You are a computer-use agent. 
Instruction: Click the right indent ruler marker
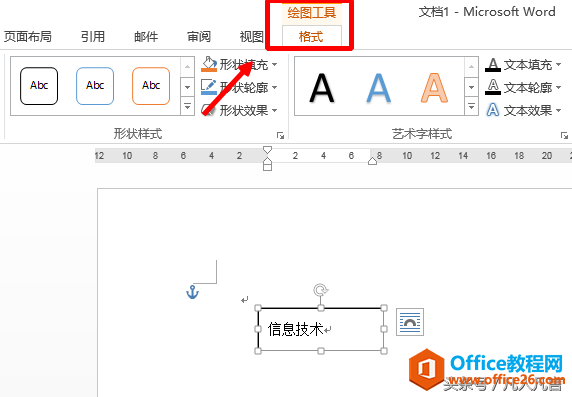[x=372, y=161]
